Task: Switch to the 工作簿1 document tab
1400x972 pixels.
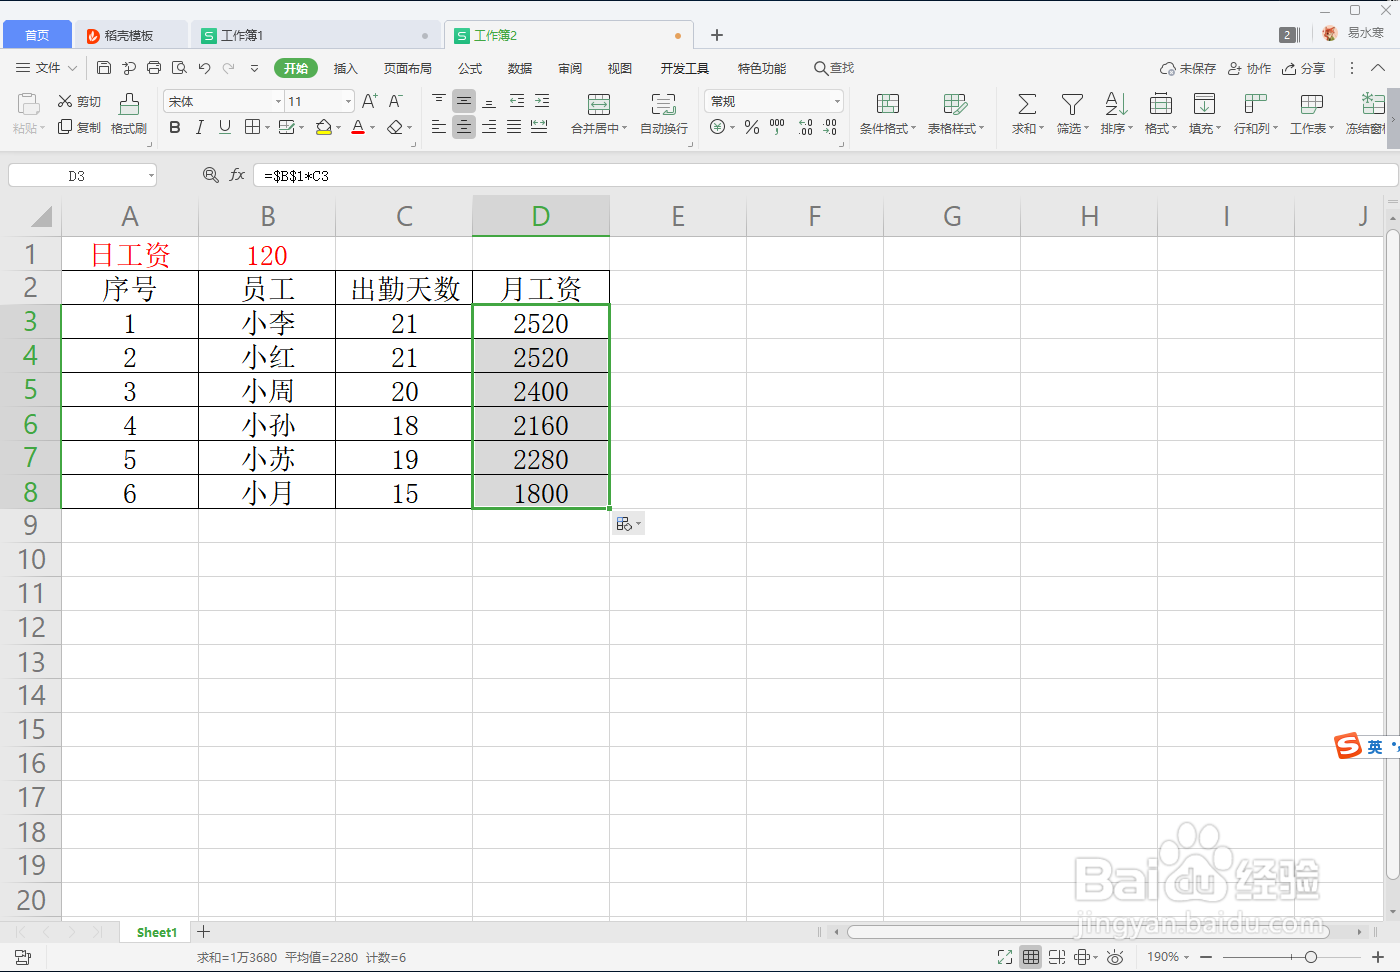Action: (x=316, y=35)
